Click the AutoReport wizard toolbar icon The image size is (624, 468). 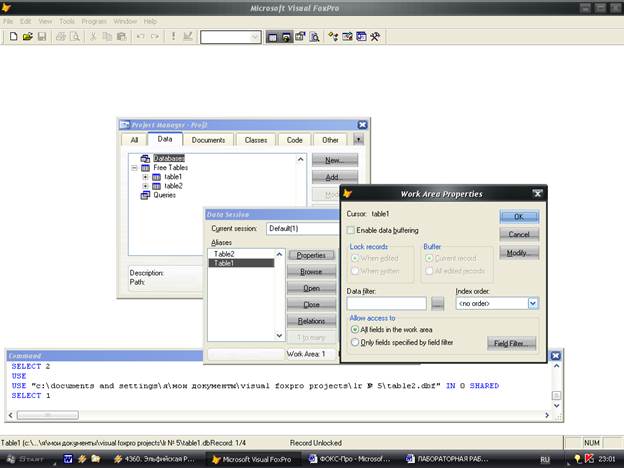click(x=361, y=37)
